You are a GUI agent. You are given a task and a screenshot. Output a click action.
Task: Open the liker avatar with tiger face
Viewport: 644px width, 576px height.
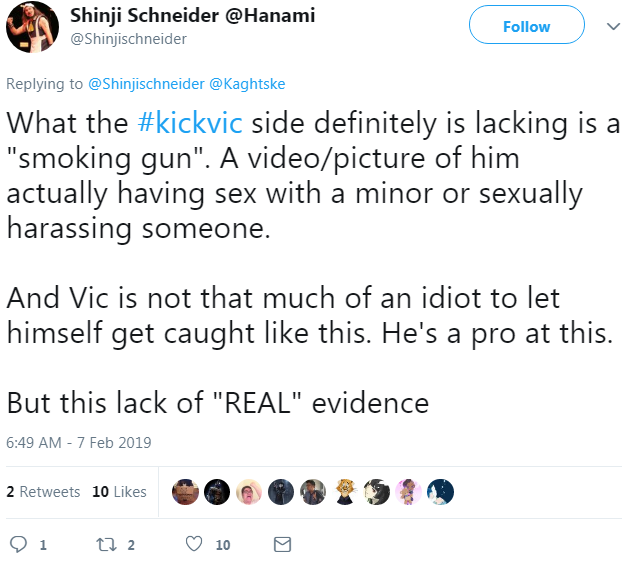(x=345, y=492)
